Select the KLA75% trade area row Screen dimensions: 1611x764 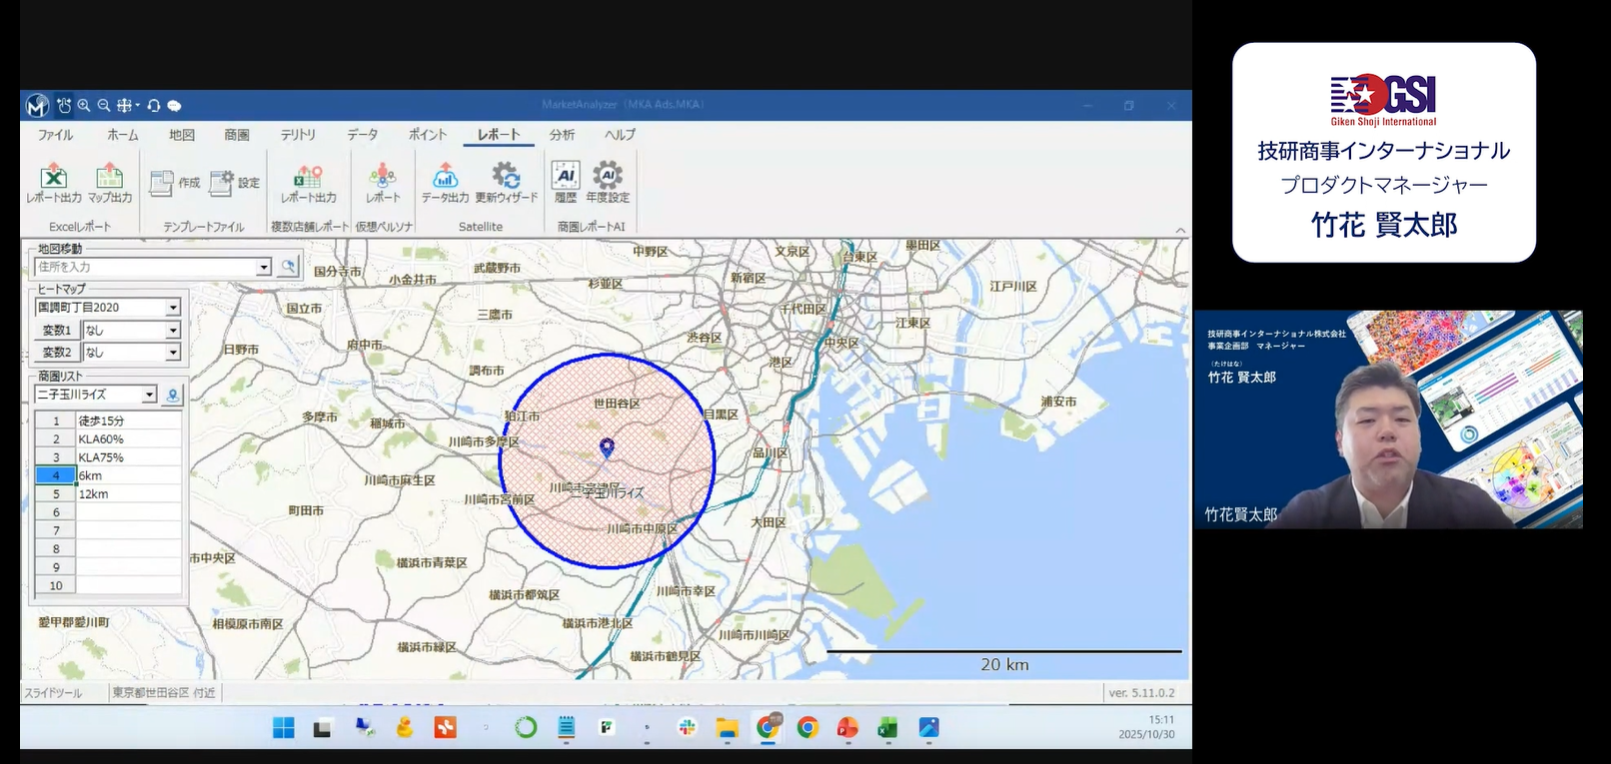click(129, 457)
